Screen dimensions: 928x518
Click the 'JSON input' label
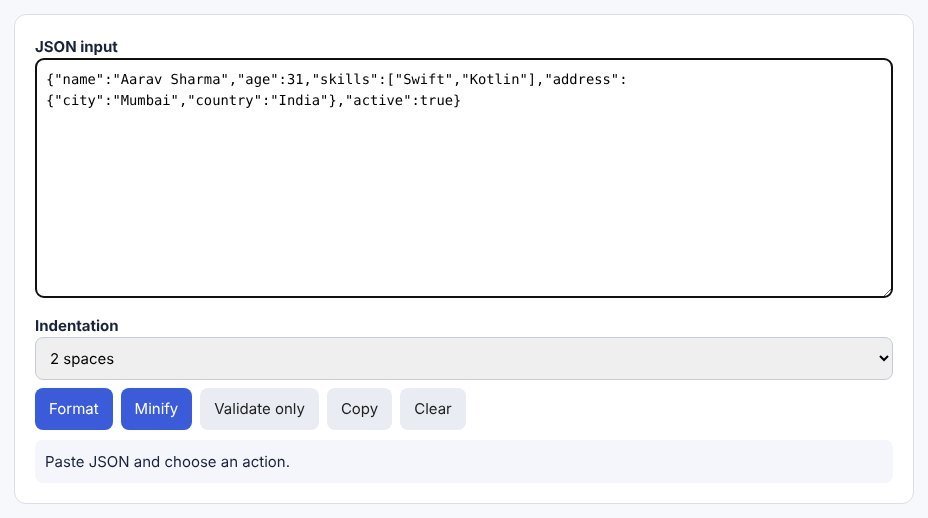tap(76, 47)
